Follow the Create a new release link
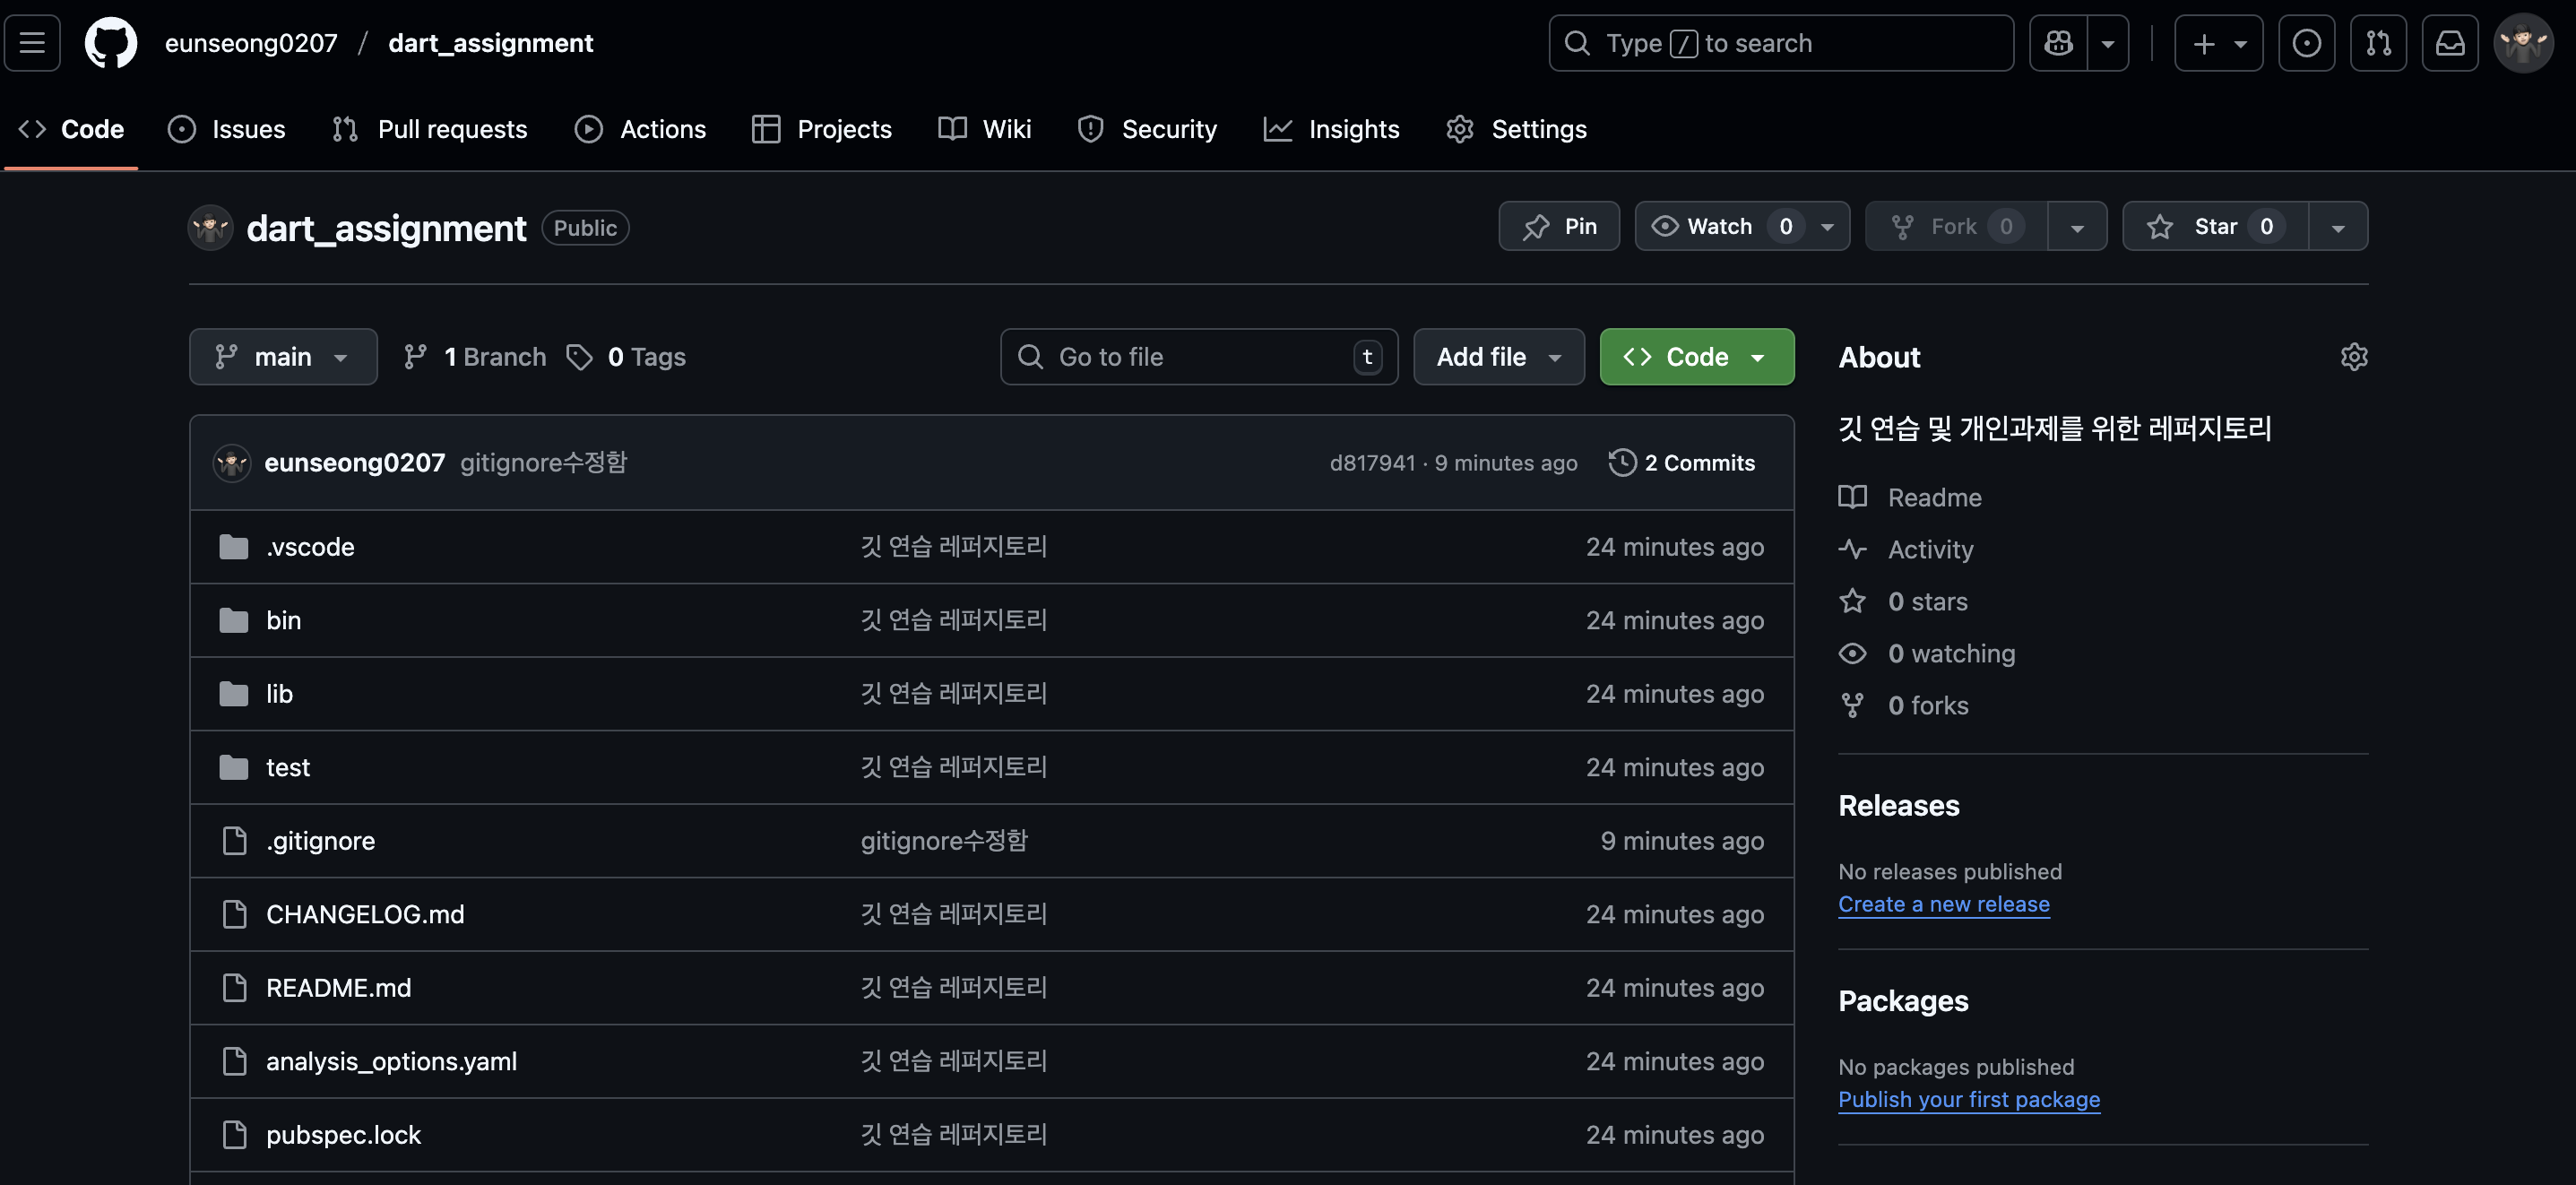2576x1185 pixels. (x=1943, y=904)
